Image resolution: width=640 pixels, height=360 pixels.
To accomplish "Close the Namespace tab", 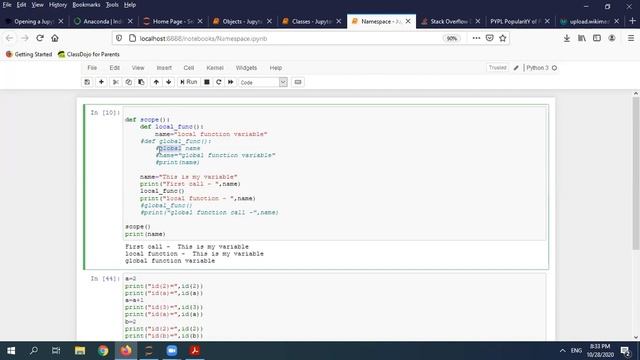I will (x=408, y=21).
